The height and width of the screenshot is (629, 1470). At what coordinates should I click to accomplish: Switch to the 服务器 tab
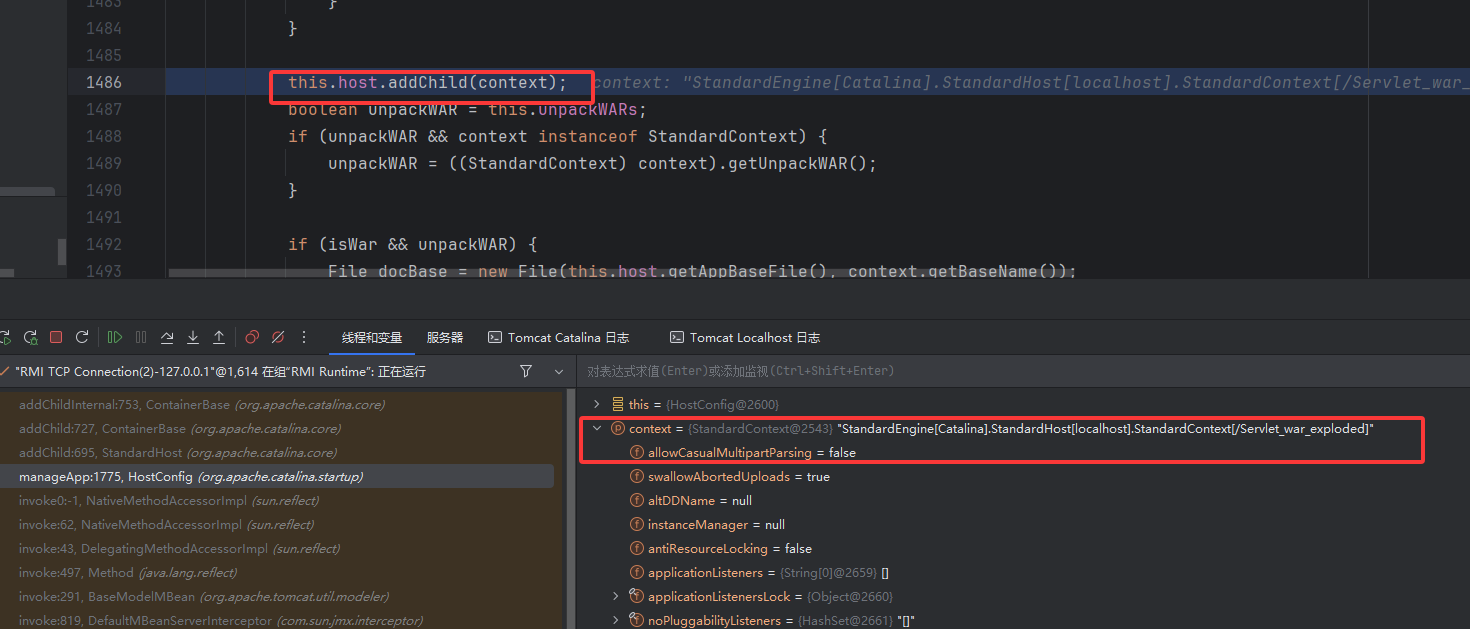[x=445, y=337]
